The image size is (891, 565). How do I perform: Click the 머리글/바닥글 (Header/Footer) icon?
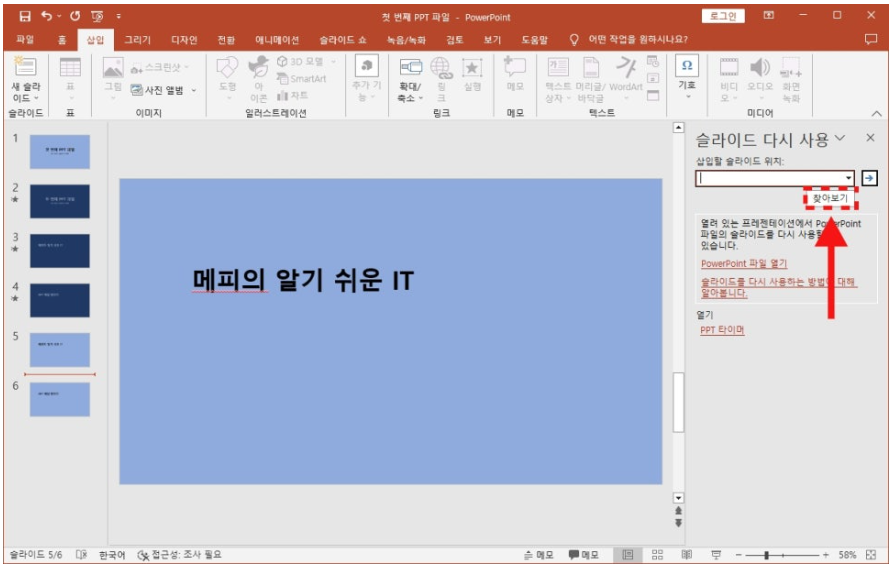591,68
